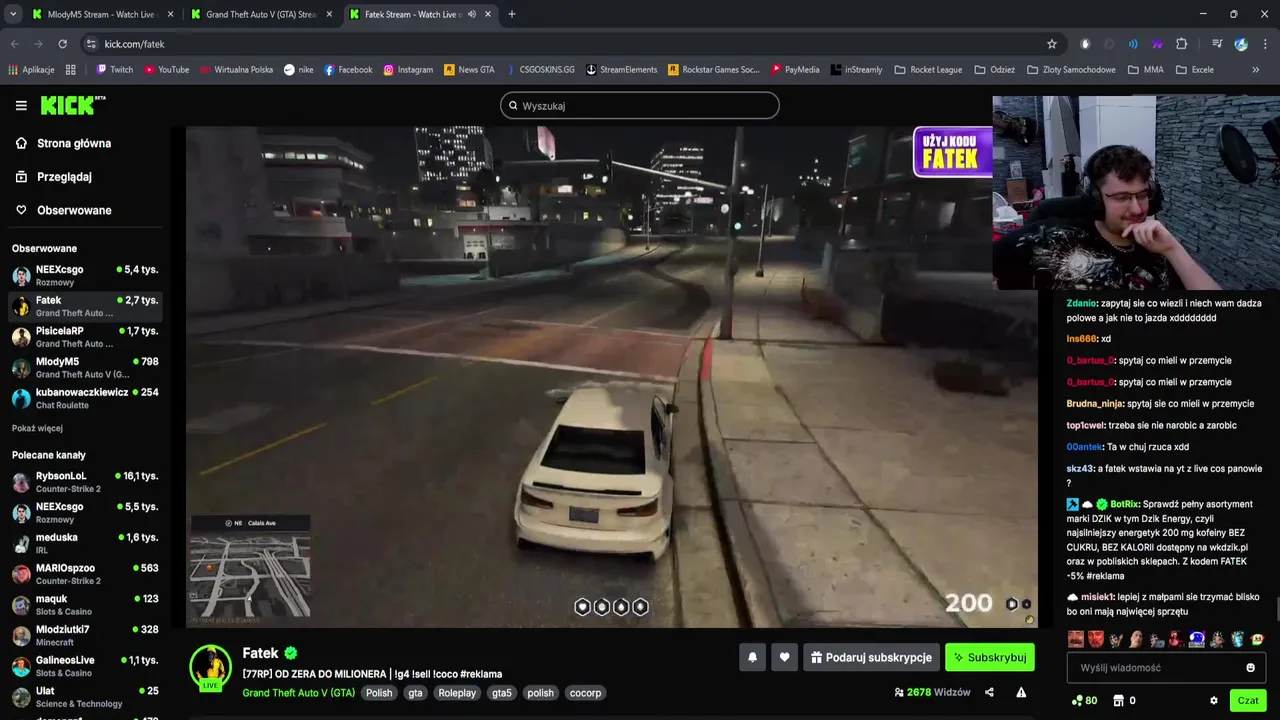Viewport: 1280px width, 720px height.
Task: Open Twitch bookmark
Action: [114, 70]
